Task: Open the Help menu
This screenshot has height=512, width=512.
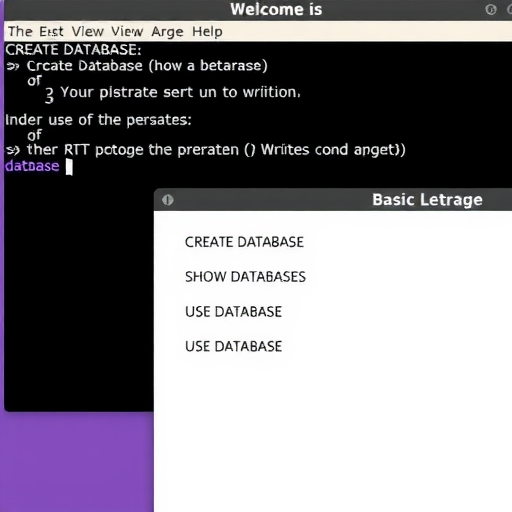Action: 207,32
